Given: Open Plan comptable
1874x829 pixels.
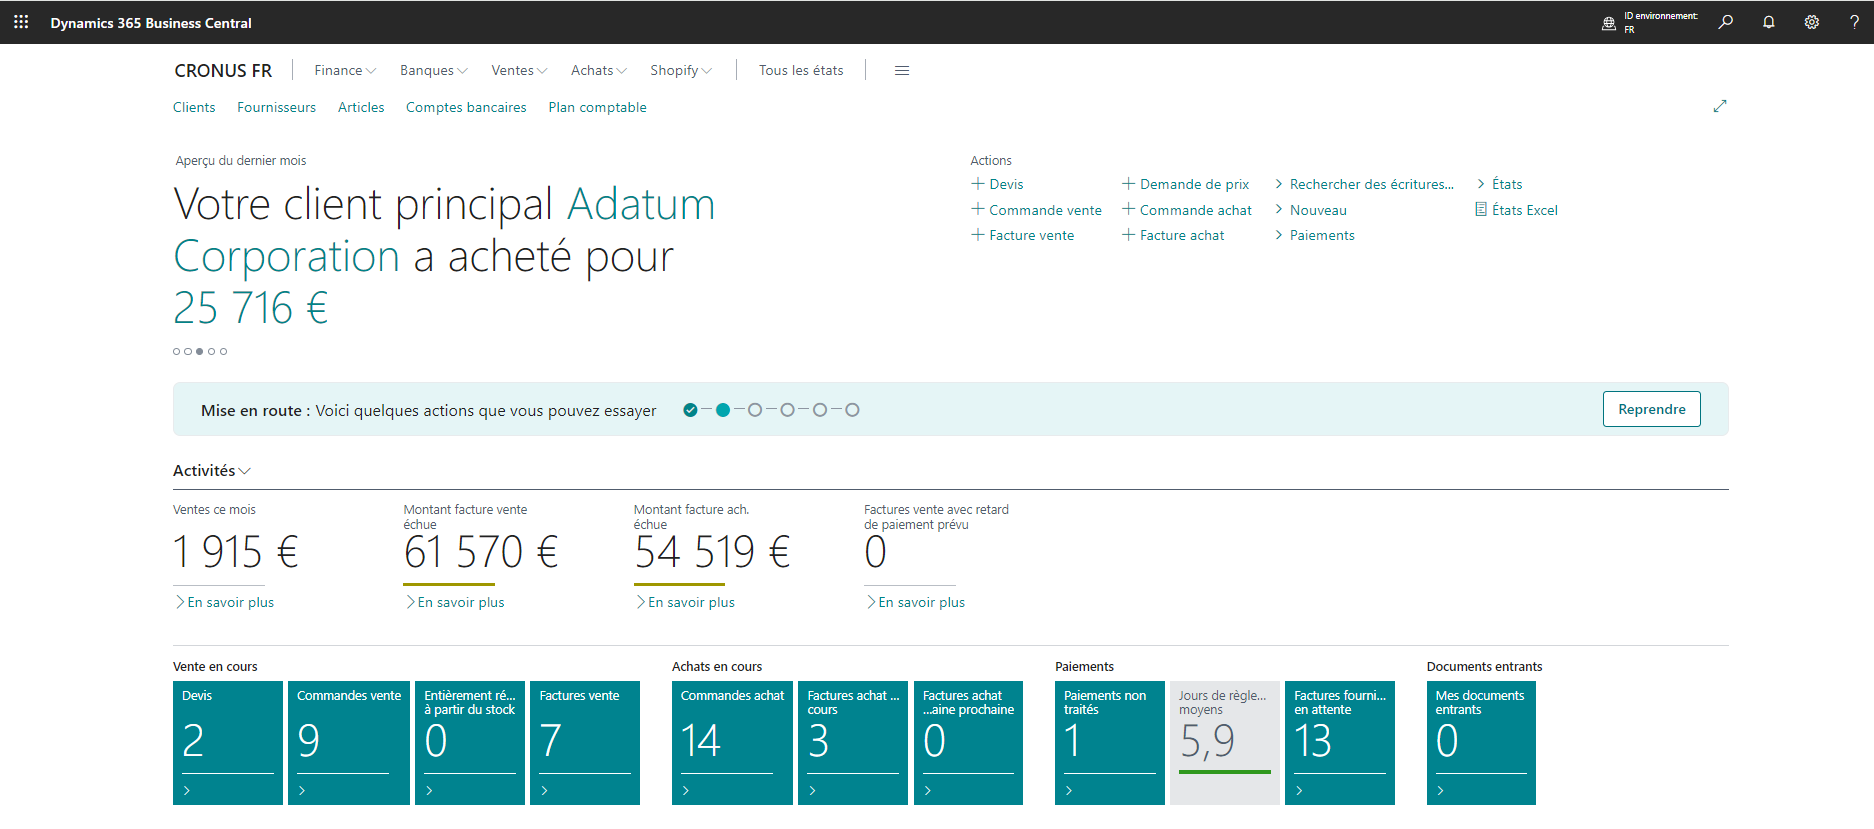Looking at the screenshot, I should [597, 107].
